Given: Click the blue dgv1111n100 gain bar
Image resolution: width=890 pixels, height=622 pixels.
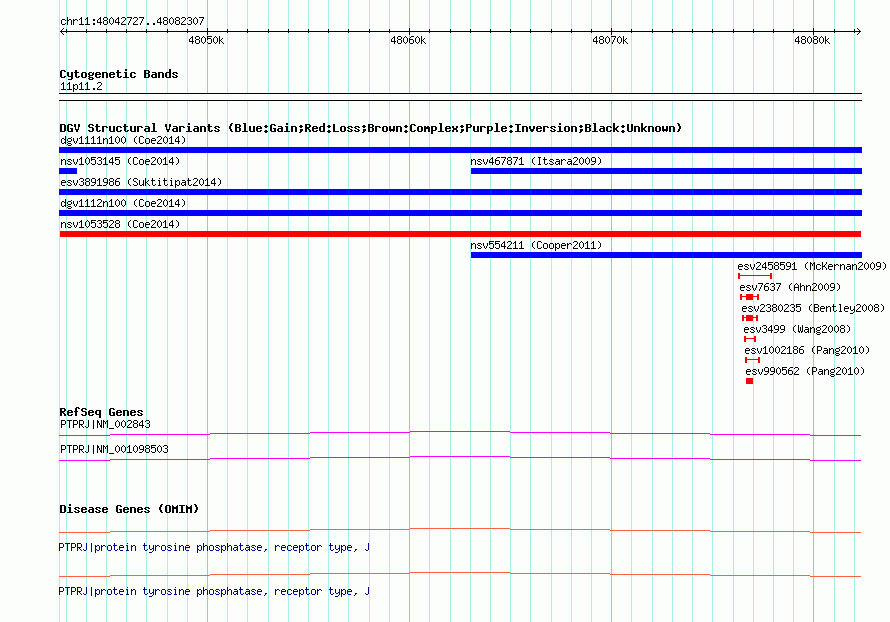Looking at the screenshot, I should tap(460, 150).
